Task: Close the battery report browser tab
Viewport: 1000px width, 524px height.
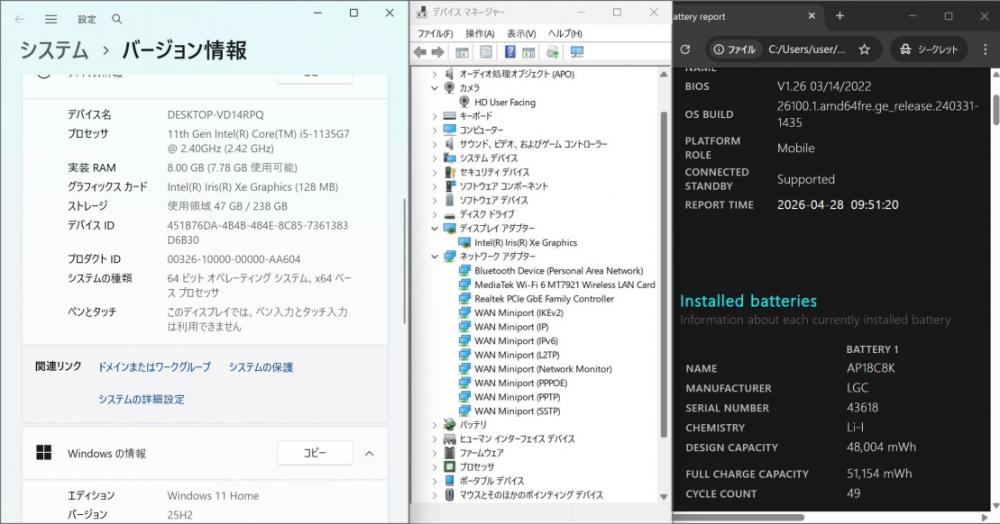Action: coord(811,16)
